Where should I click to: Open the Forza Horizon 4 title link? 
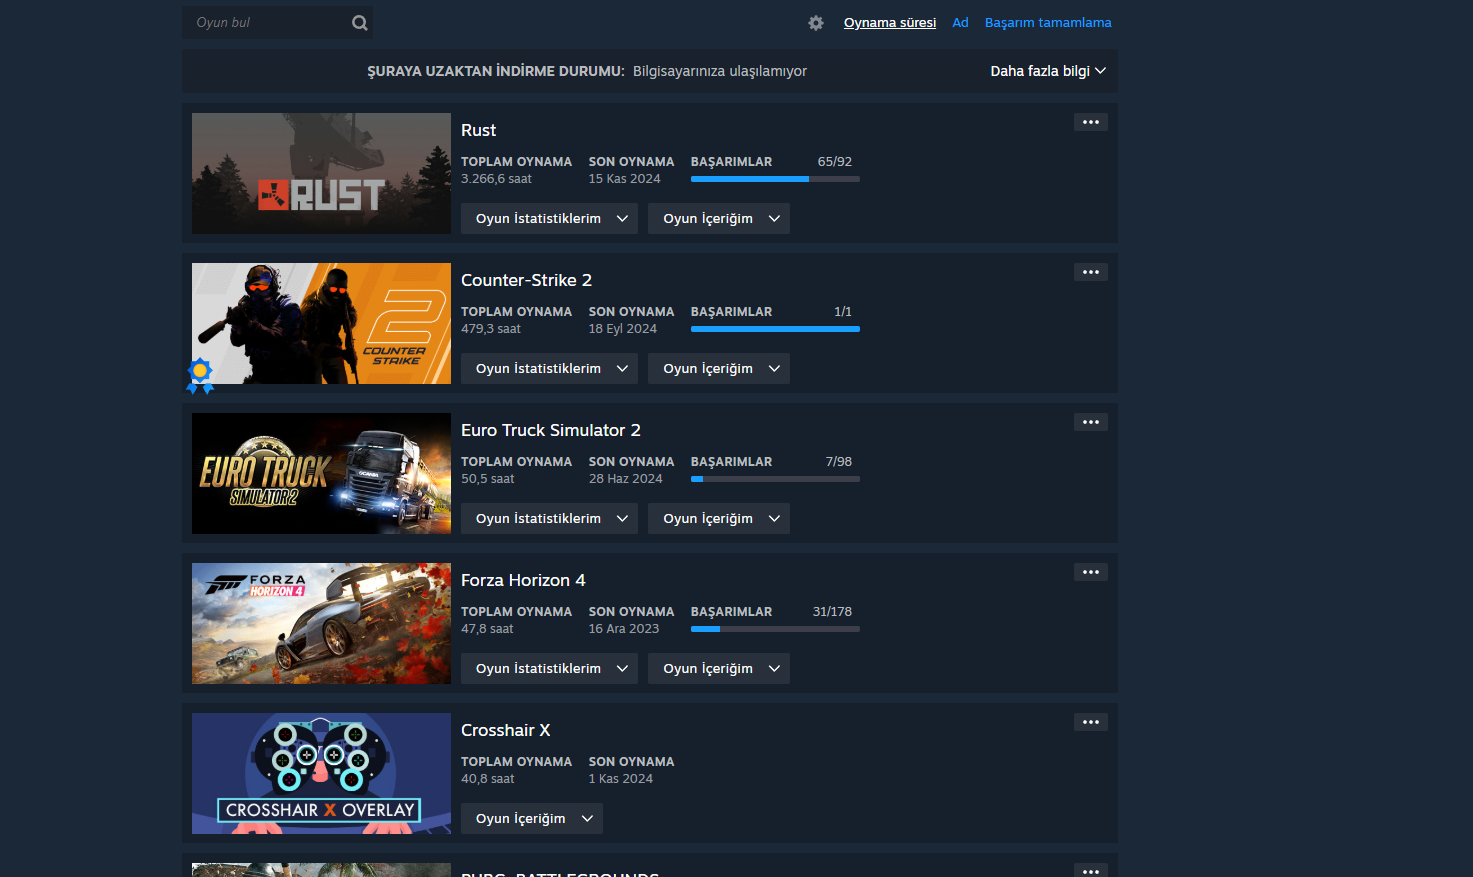click(x=523, y=580)
